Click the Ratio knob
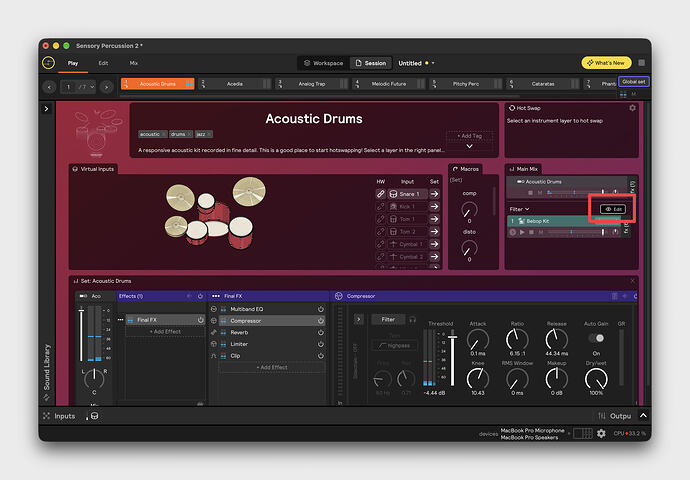Viewport: 690px width, 480px height. [x=517, y=339]
